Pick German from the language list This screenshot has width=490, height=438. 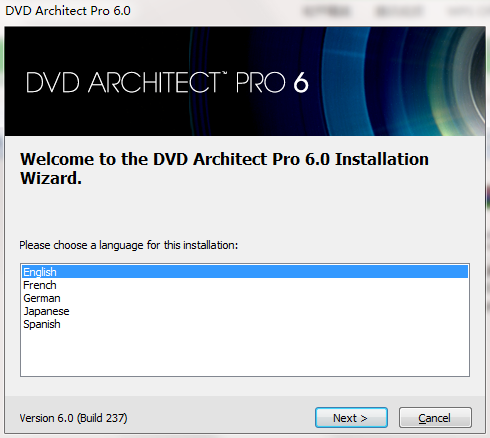pos(42,298)
